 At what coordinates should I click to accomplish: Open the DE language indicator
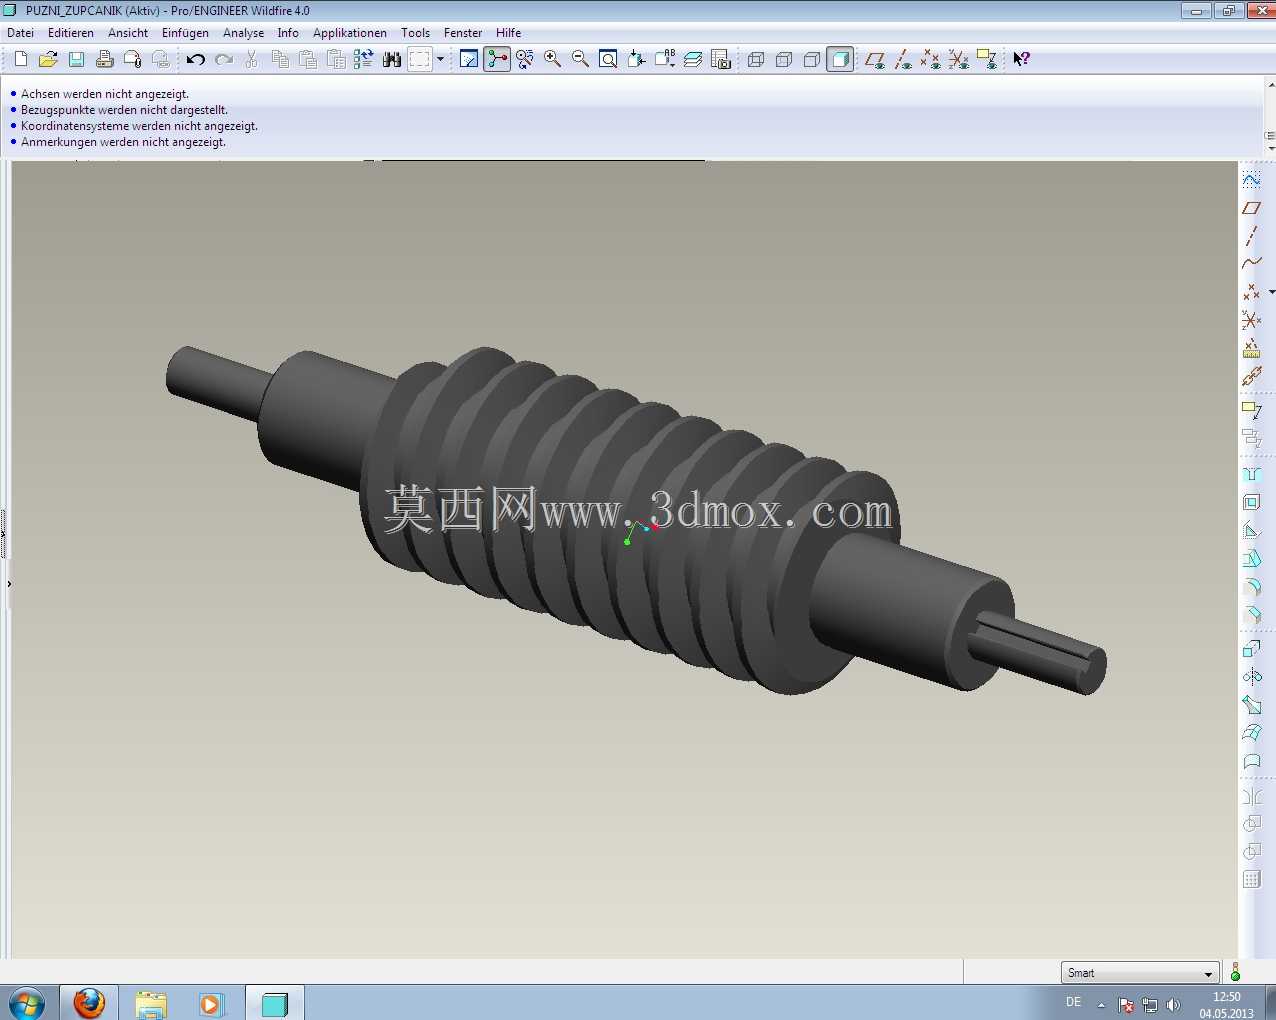tap(1073, 1002)
